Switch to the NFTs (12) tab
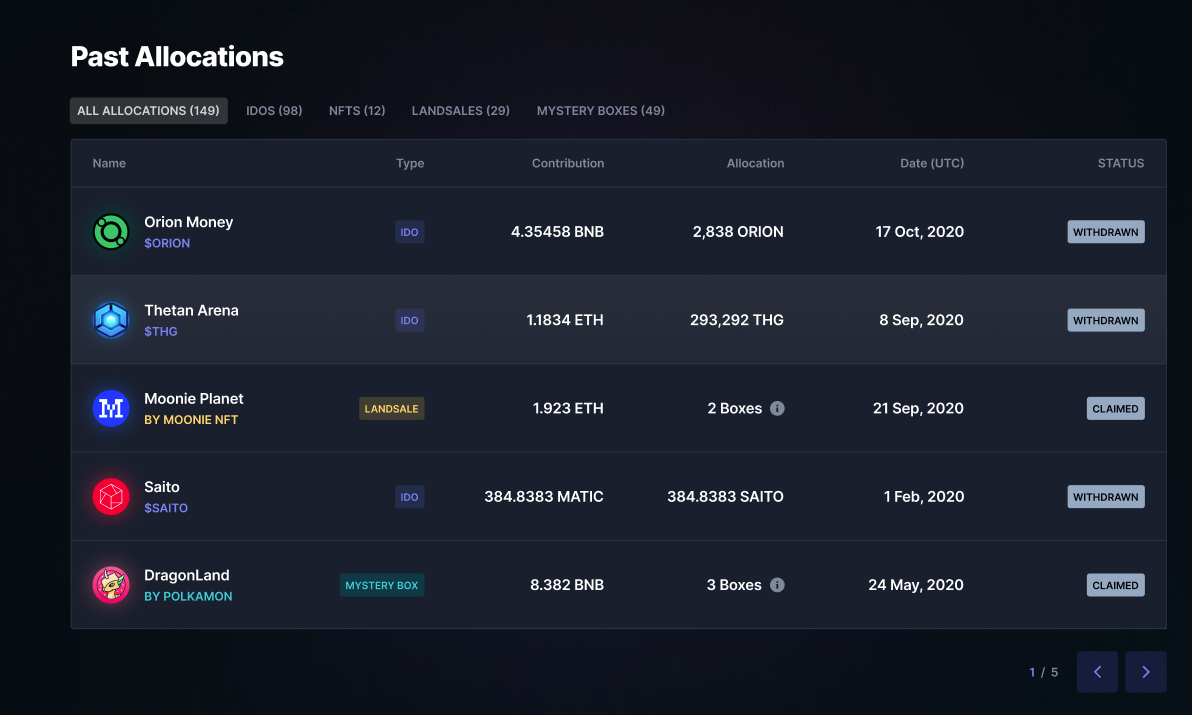 click(x=357, y=111)
